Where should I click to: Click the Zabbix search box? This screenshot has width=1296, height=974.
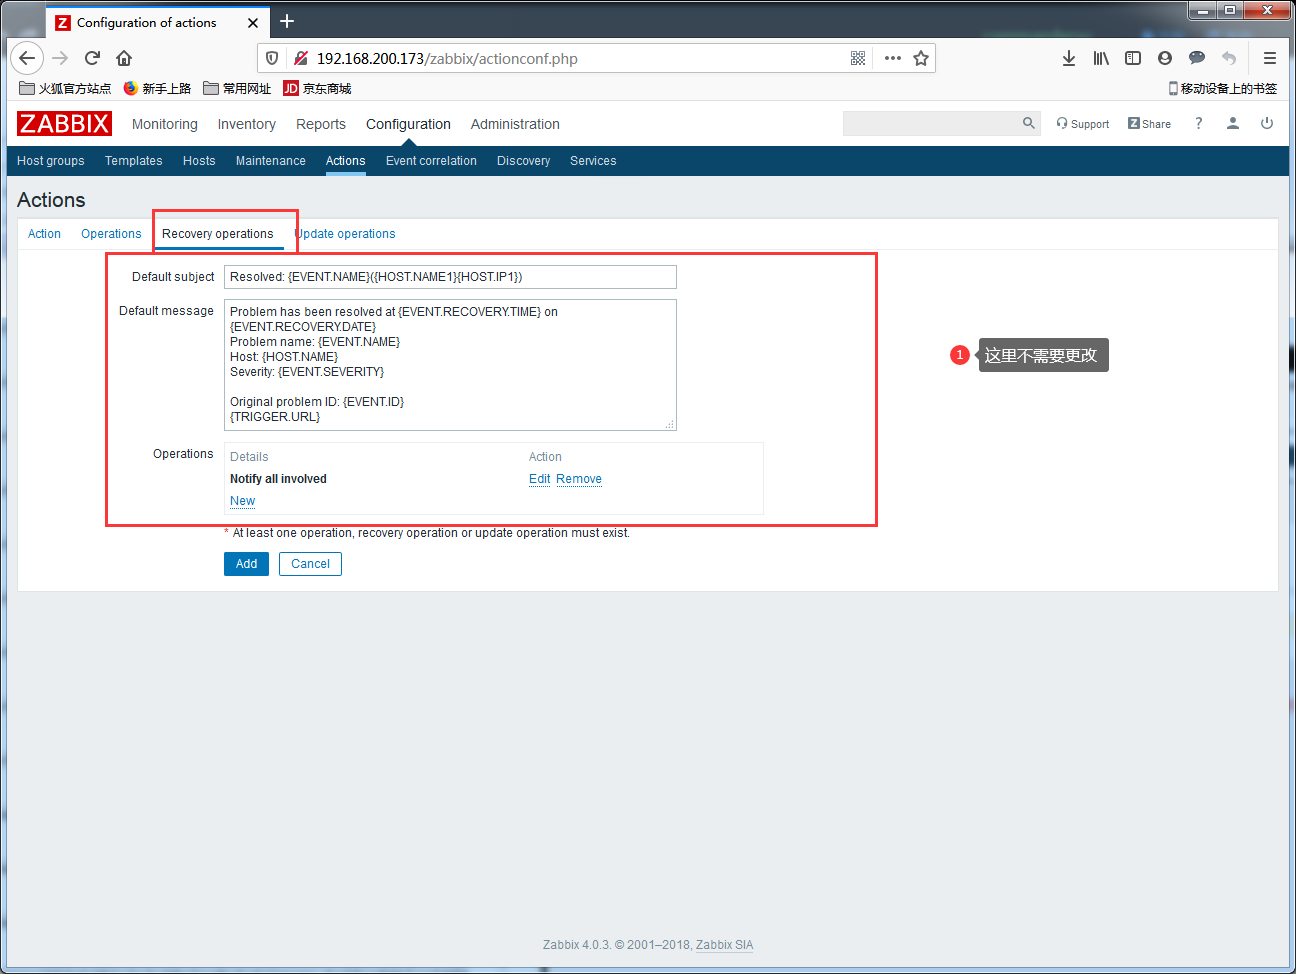(930, 123)
